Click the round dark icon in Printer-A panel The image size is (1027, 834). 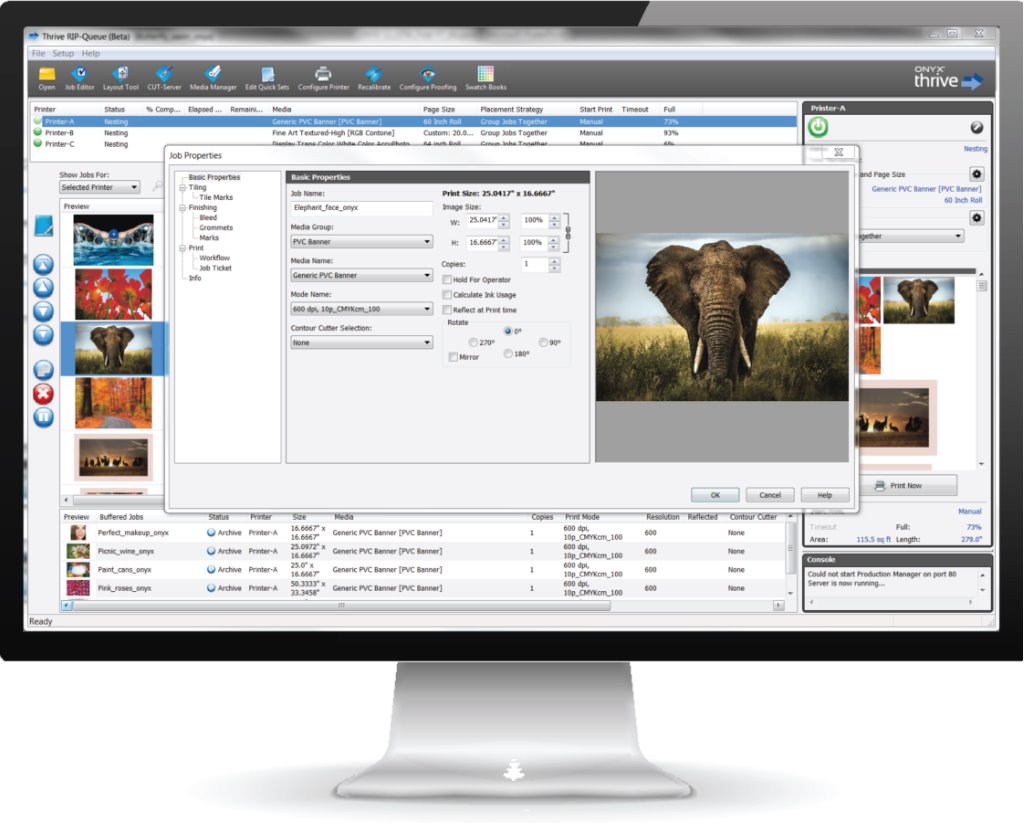pos(976,128)
